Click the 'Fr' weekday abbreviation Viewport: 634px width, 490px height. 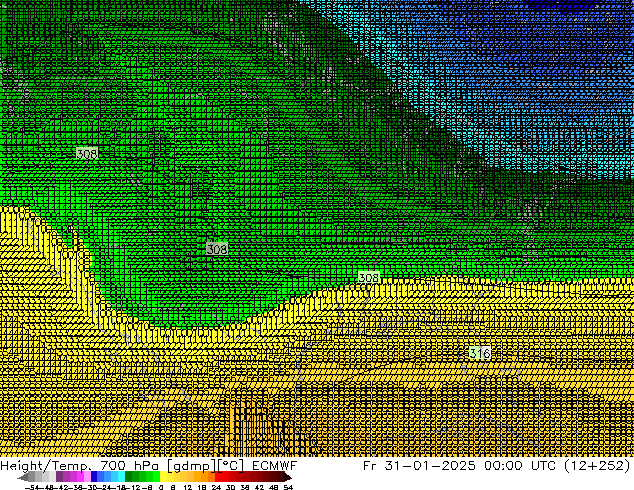370,466
